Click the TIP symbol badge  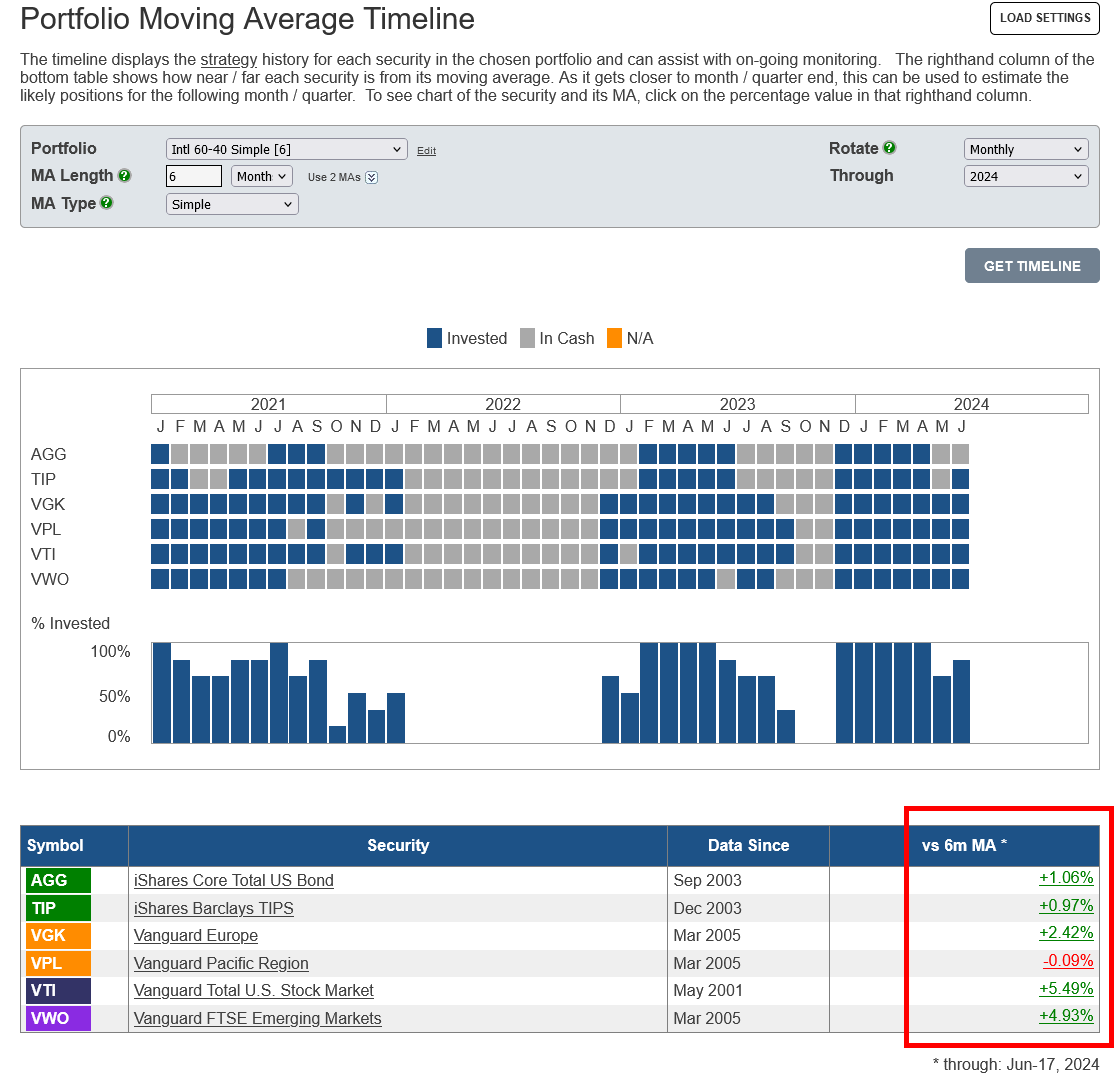pos(58,908)
